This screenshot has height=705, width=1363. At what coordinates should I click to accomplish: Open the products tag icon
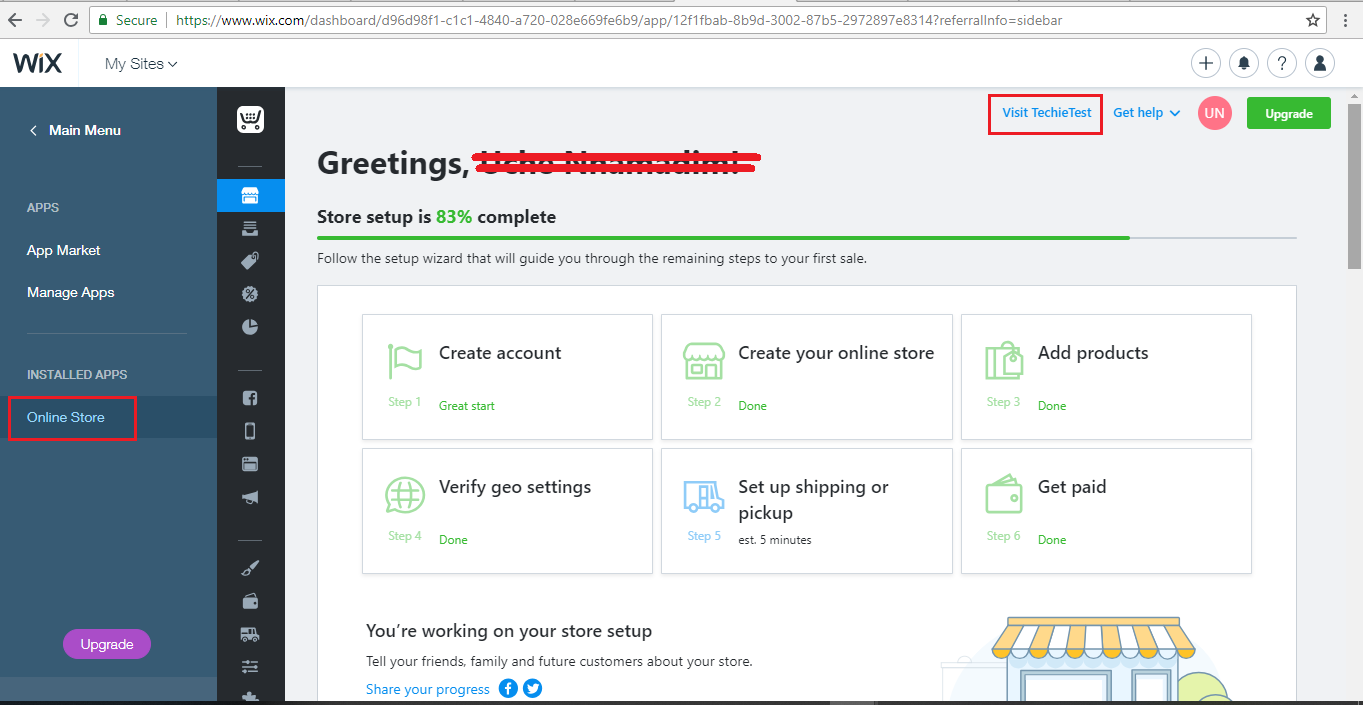pyautogui.click(x=250, y=261)
